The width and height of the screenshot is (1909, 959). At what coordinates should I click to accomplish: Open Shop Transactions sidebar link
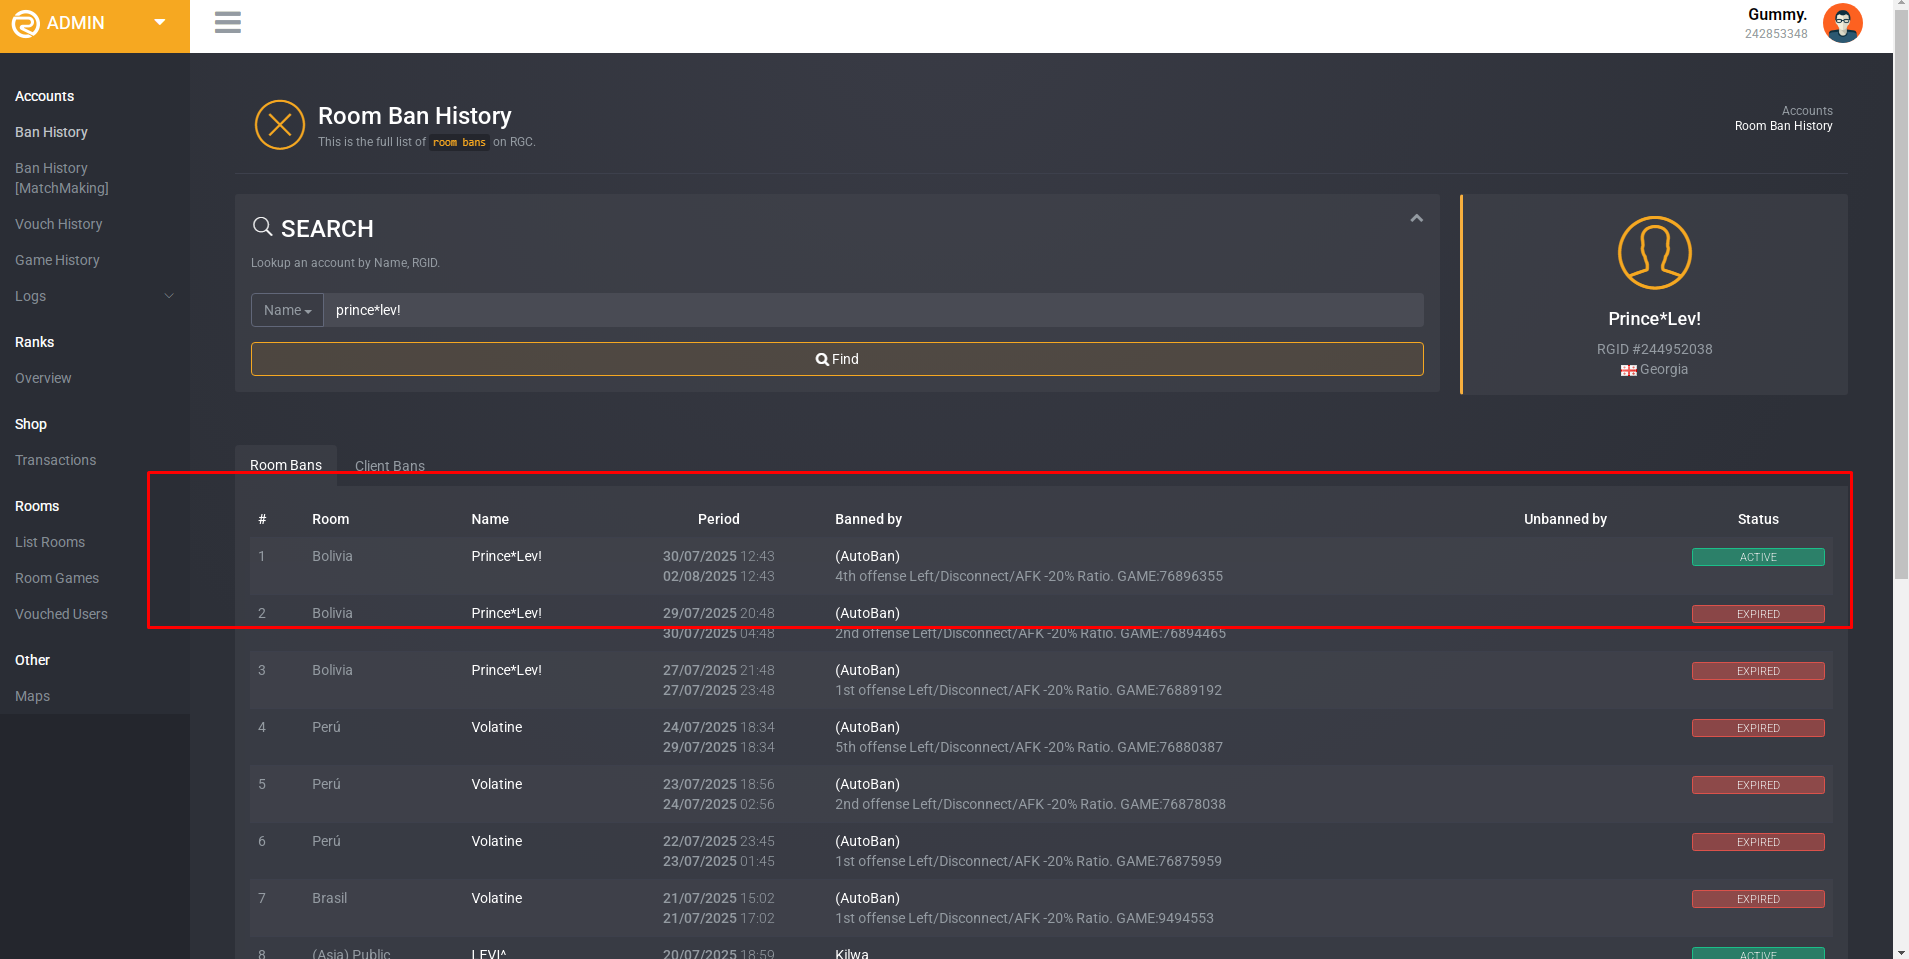pos(56,460)
